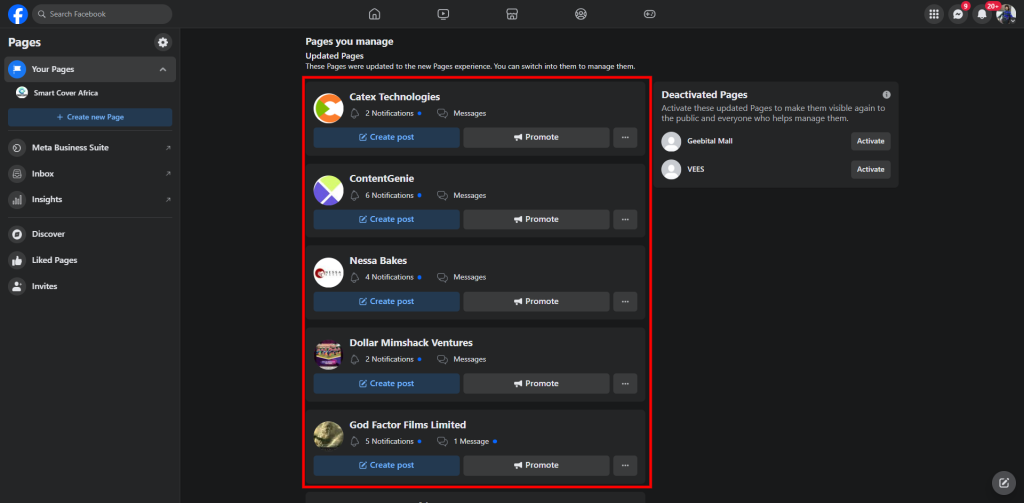Promote Dollar Mimshack Ventures page
The image size is (1024, 503).
536,383
